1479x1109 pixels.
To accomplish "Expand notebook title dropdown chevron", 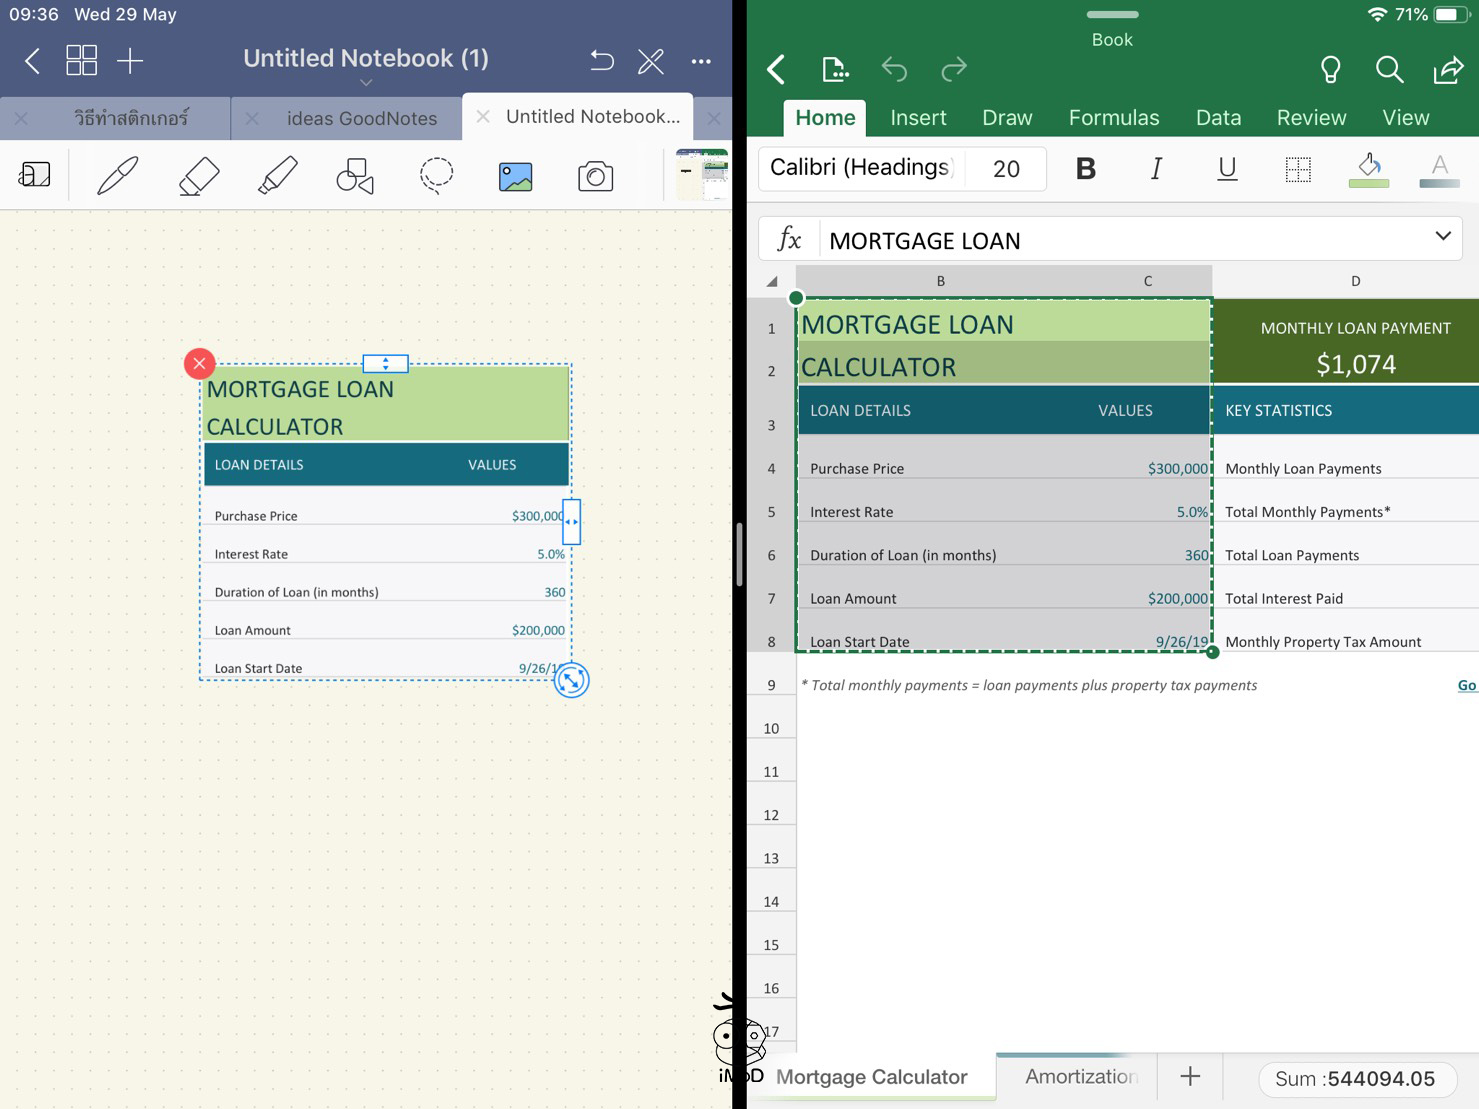I will [x=366, y=83].
